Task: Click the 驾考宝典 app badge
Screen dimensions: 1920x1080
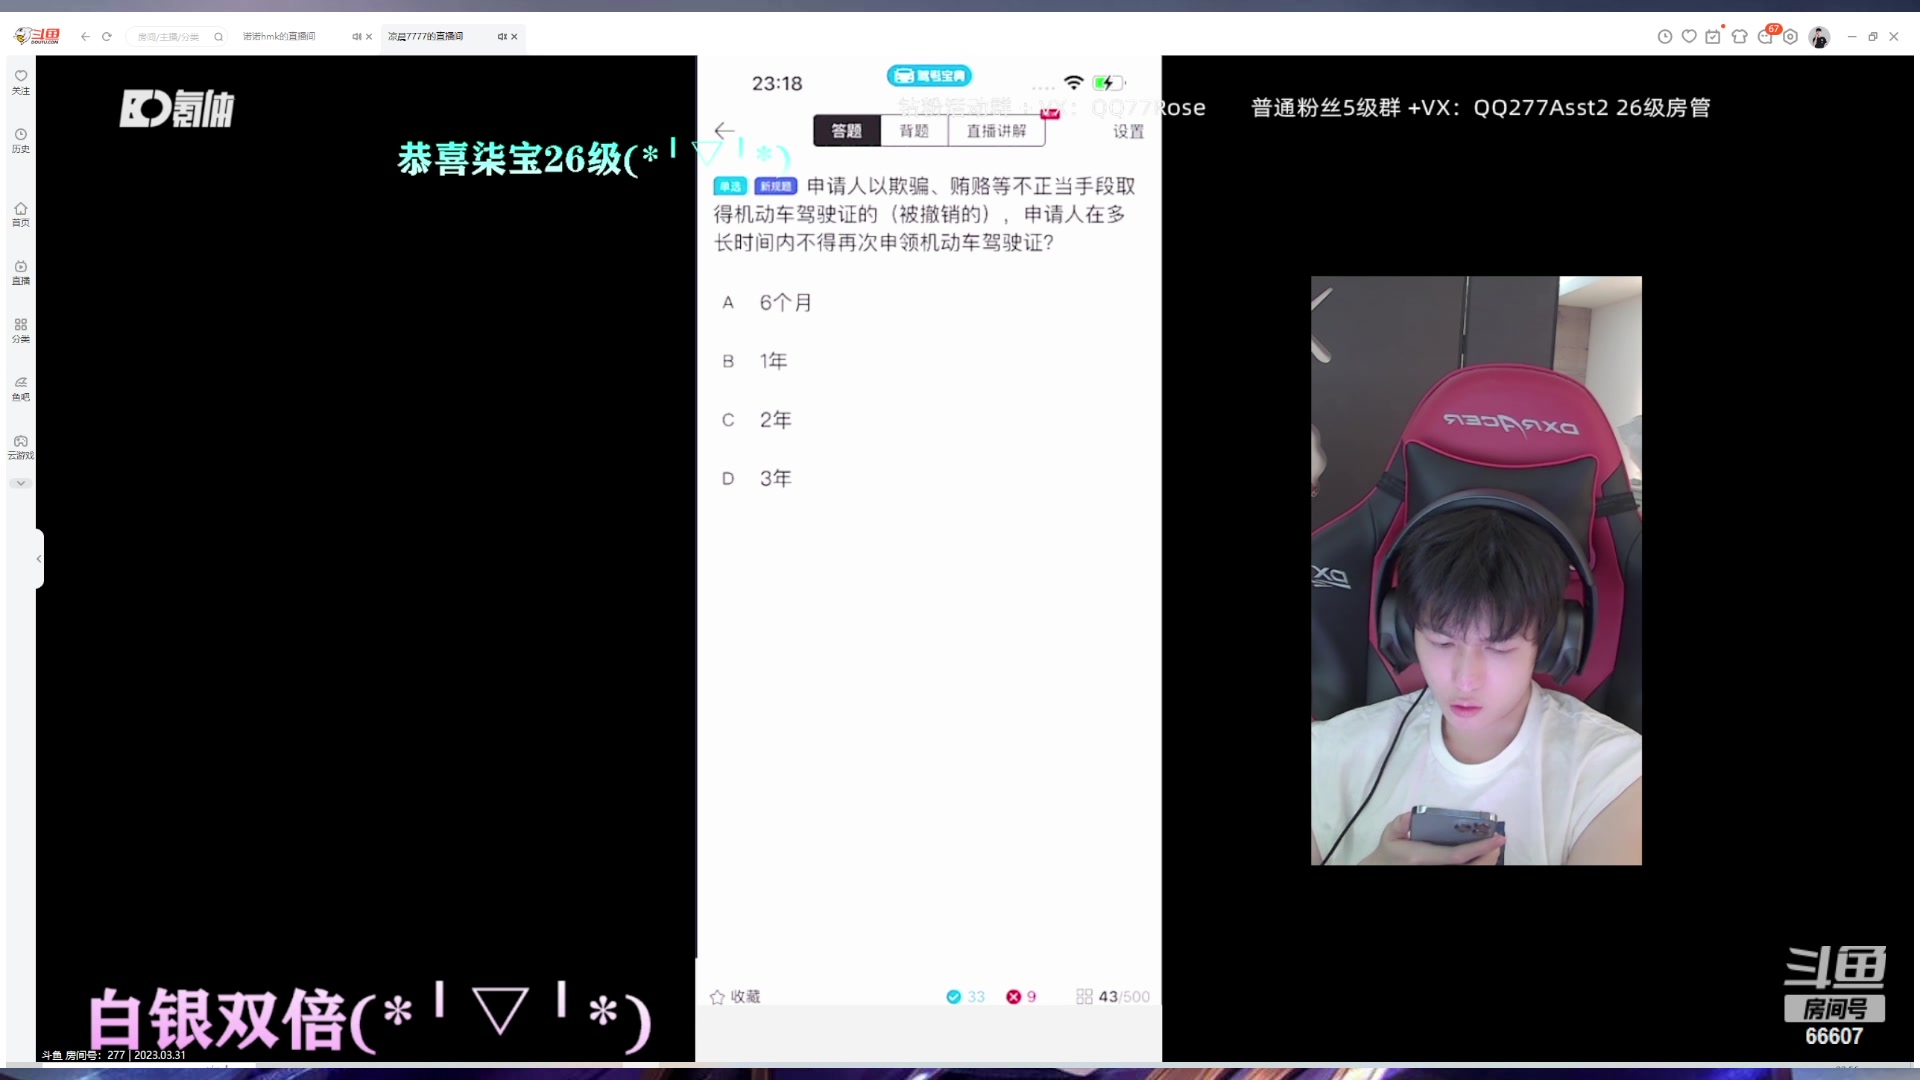Action: 929,76
